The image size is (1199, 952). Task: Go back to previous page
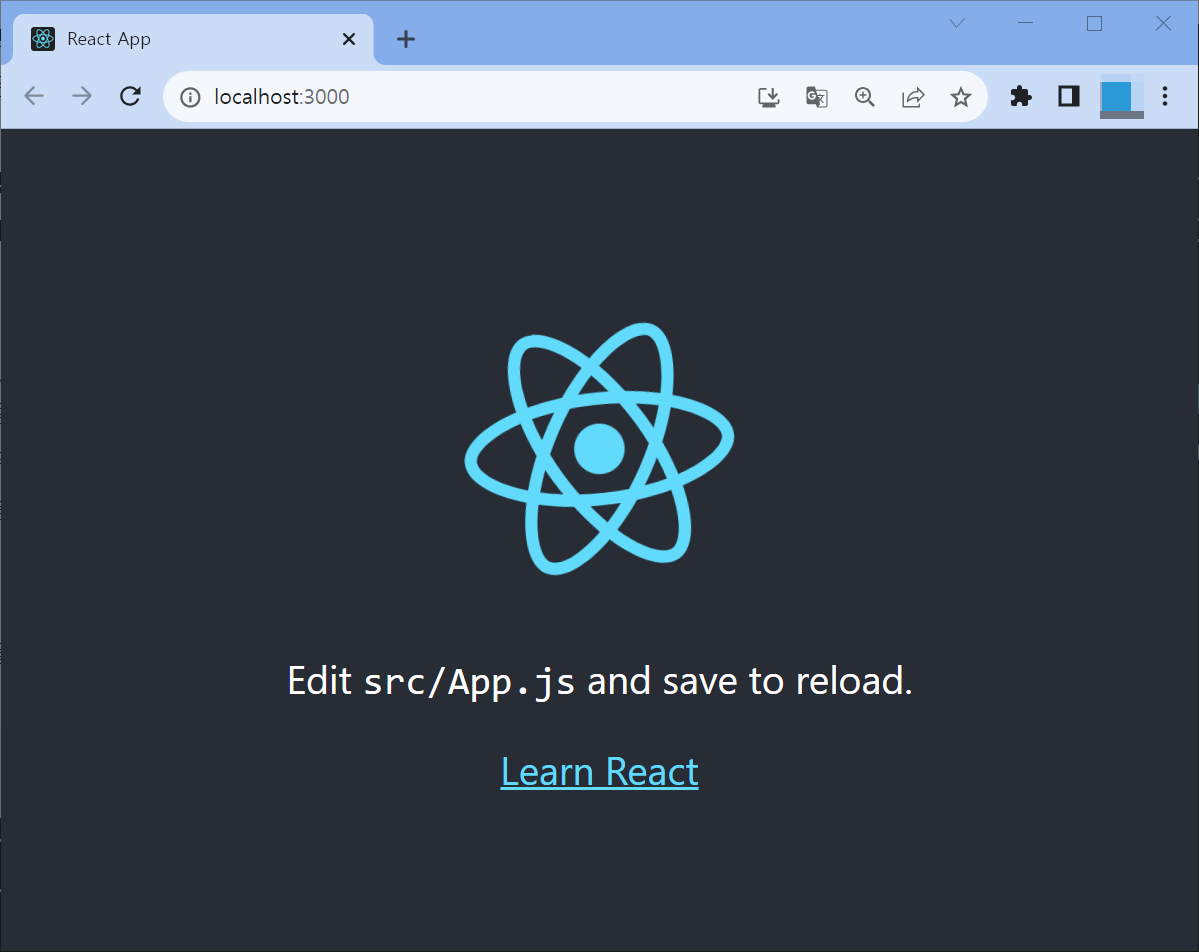pyautogui.click(x=34, y=96)
